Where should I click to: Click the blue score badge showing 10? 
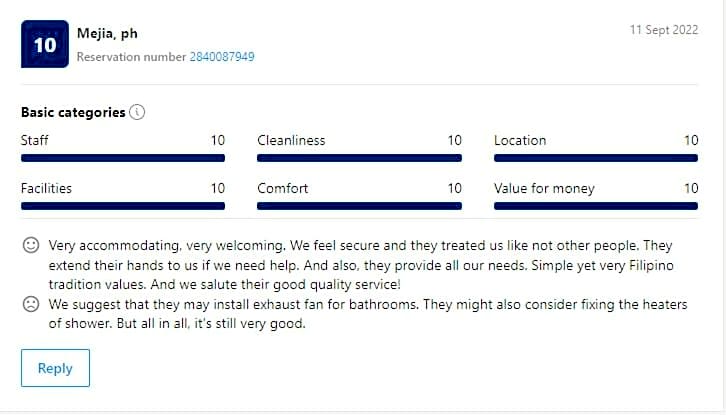pyautogui.click(x=45, y=45)
